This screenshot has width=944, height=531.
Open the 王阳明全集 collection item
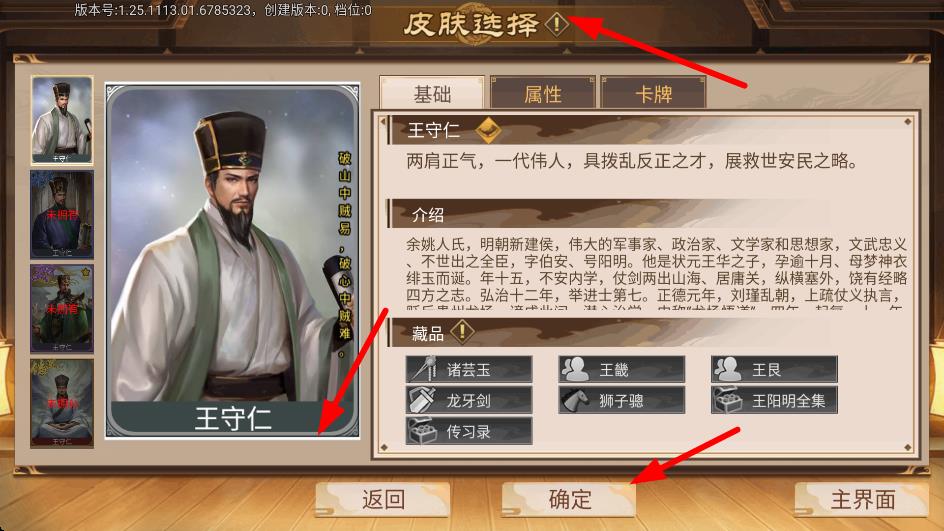(x=774, y=400)
